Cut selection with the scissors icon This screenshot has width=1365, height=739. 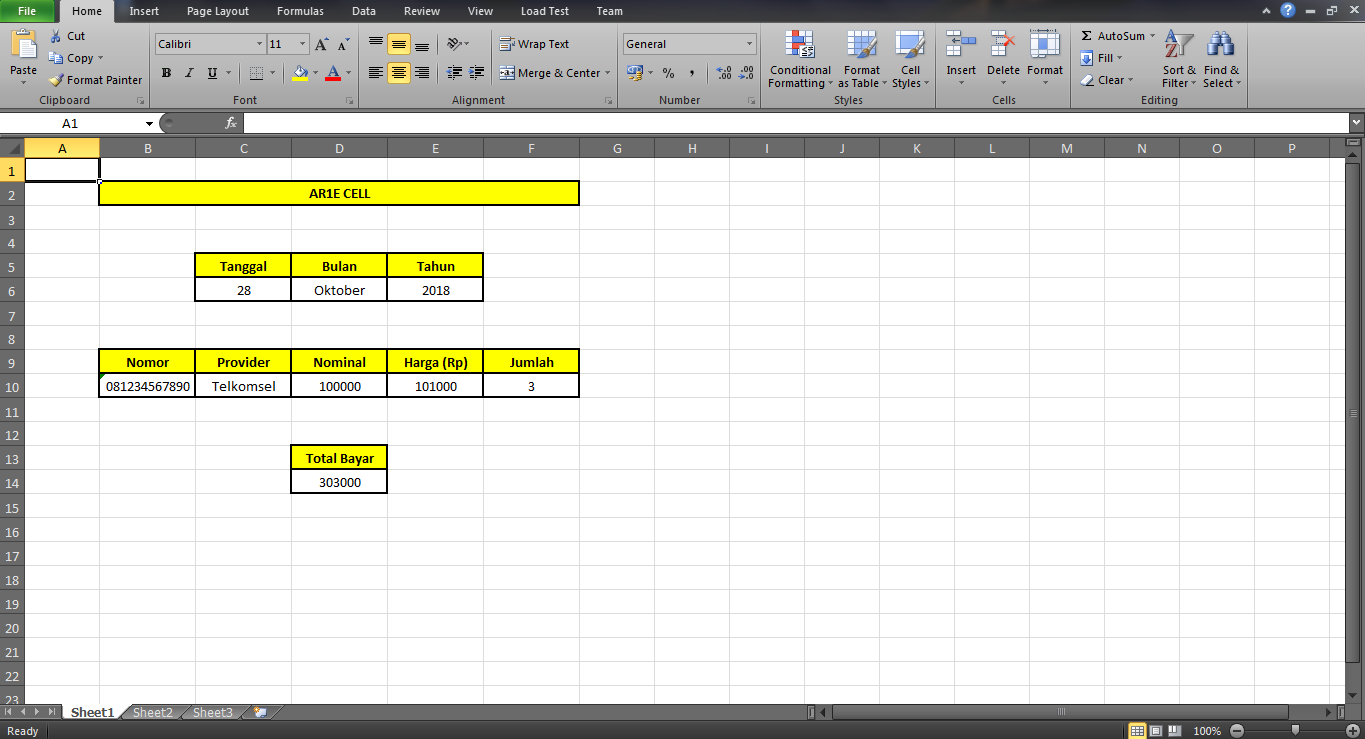tap(67, 36)
